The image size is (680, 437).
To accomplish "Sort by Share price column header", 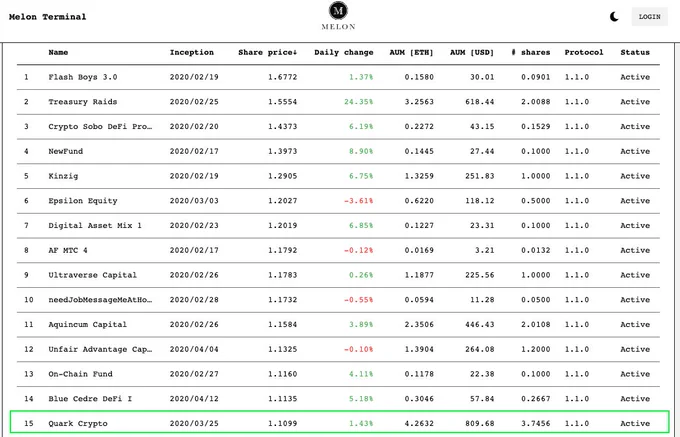I will [x=268, y=52].
